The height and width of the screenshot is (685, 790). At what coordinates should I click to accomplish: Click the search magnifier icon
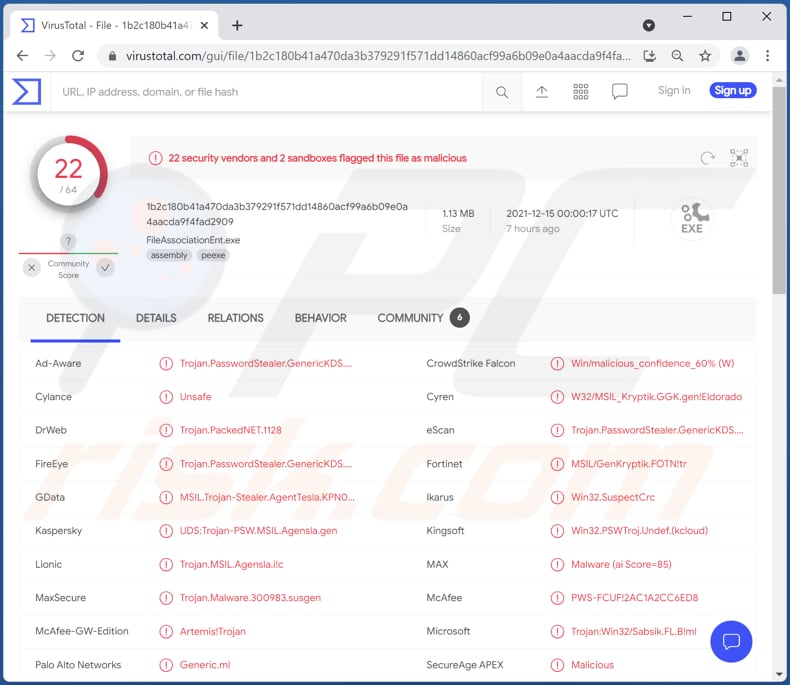(502, 92)
